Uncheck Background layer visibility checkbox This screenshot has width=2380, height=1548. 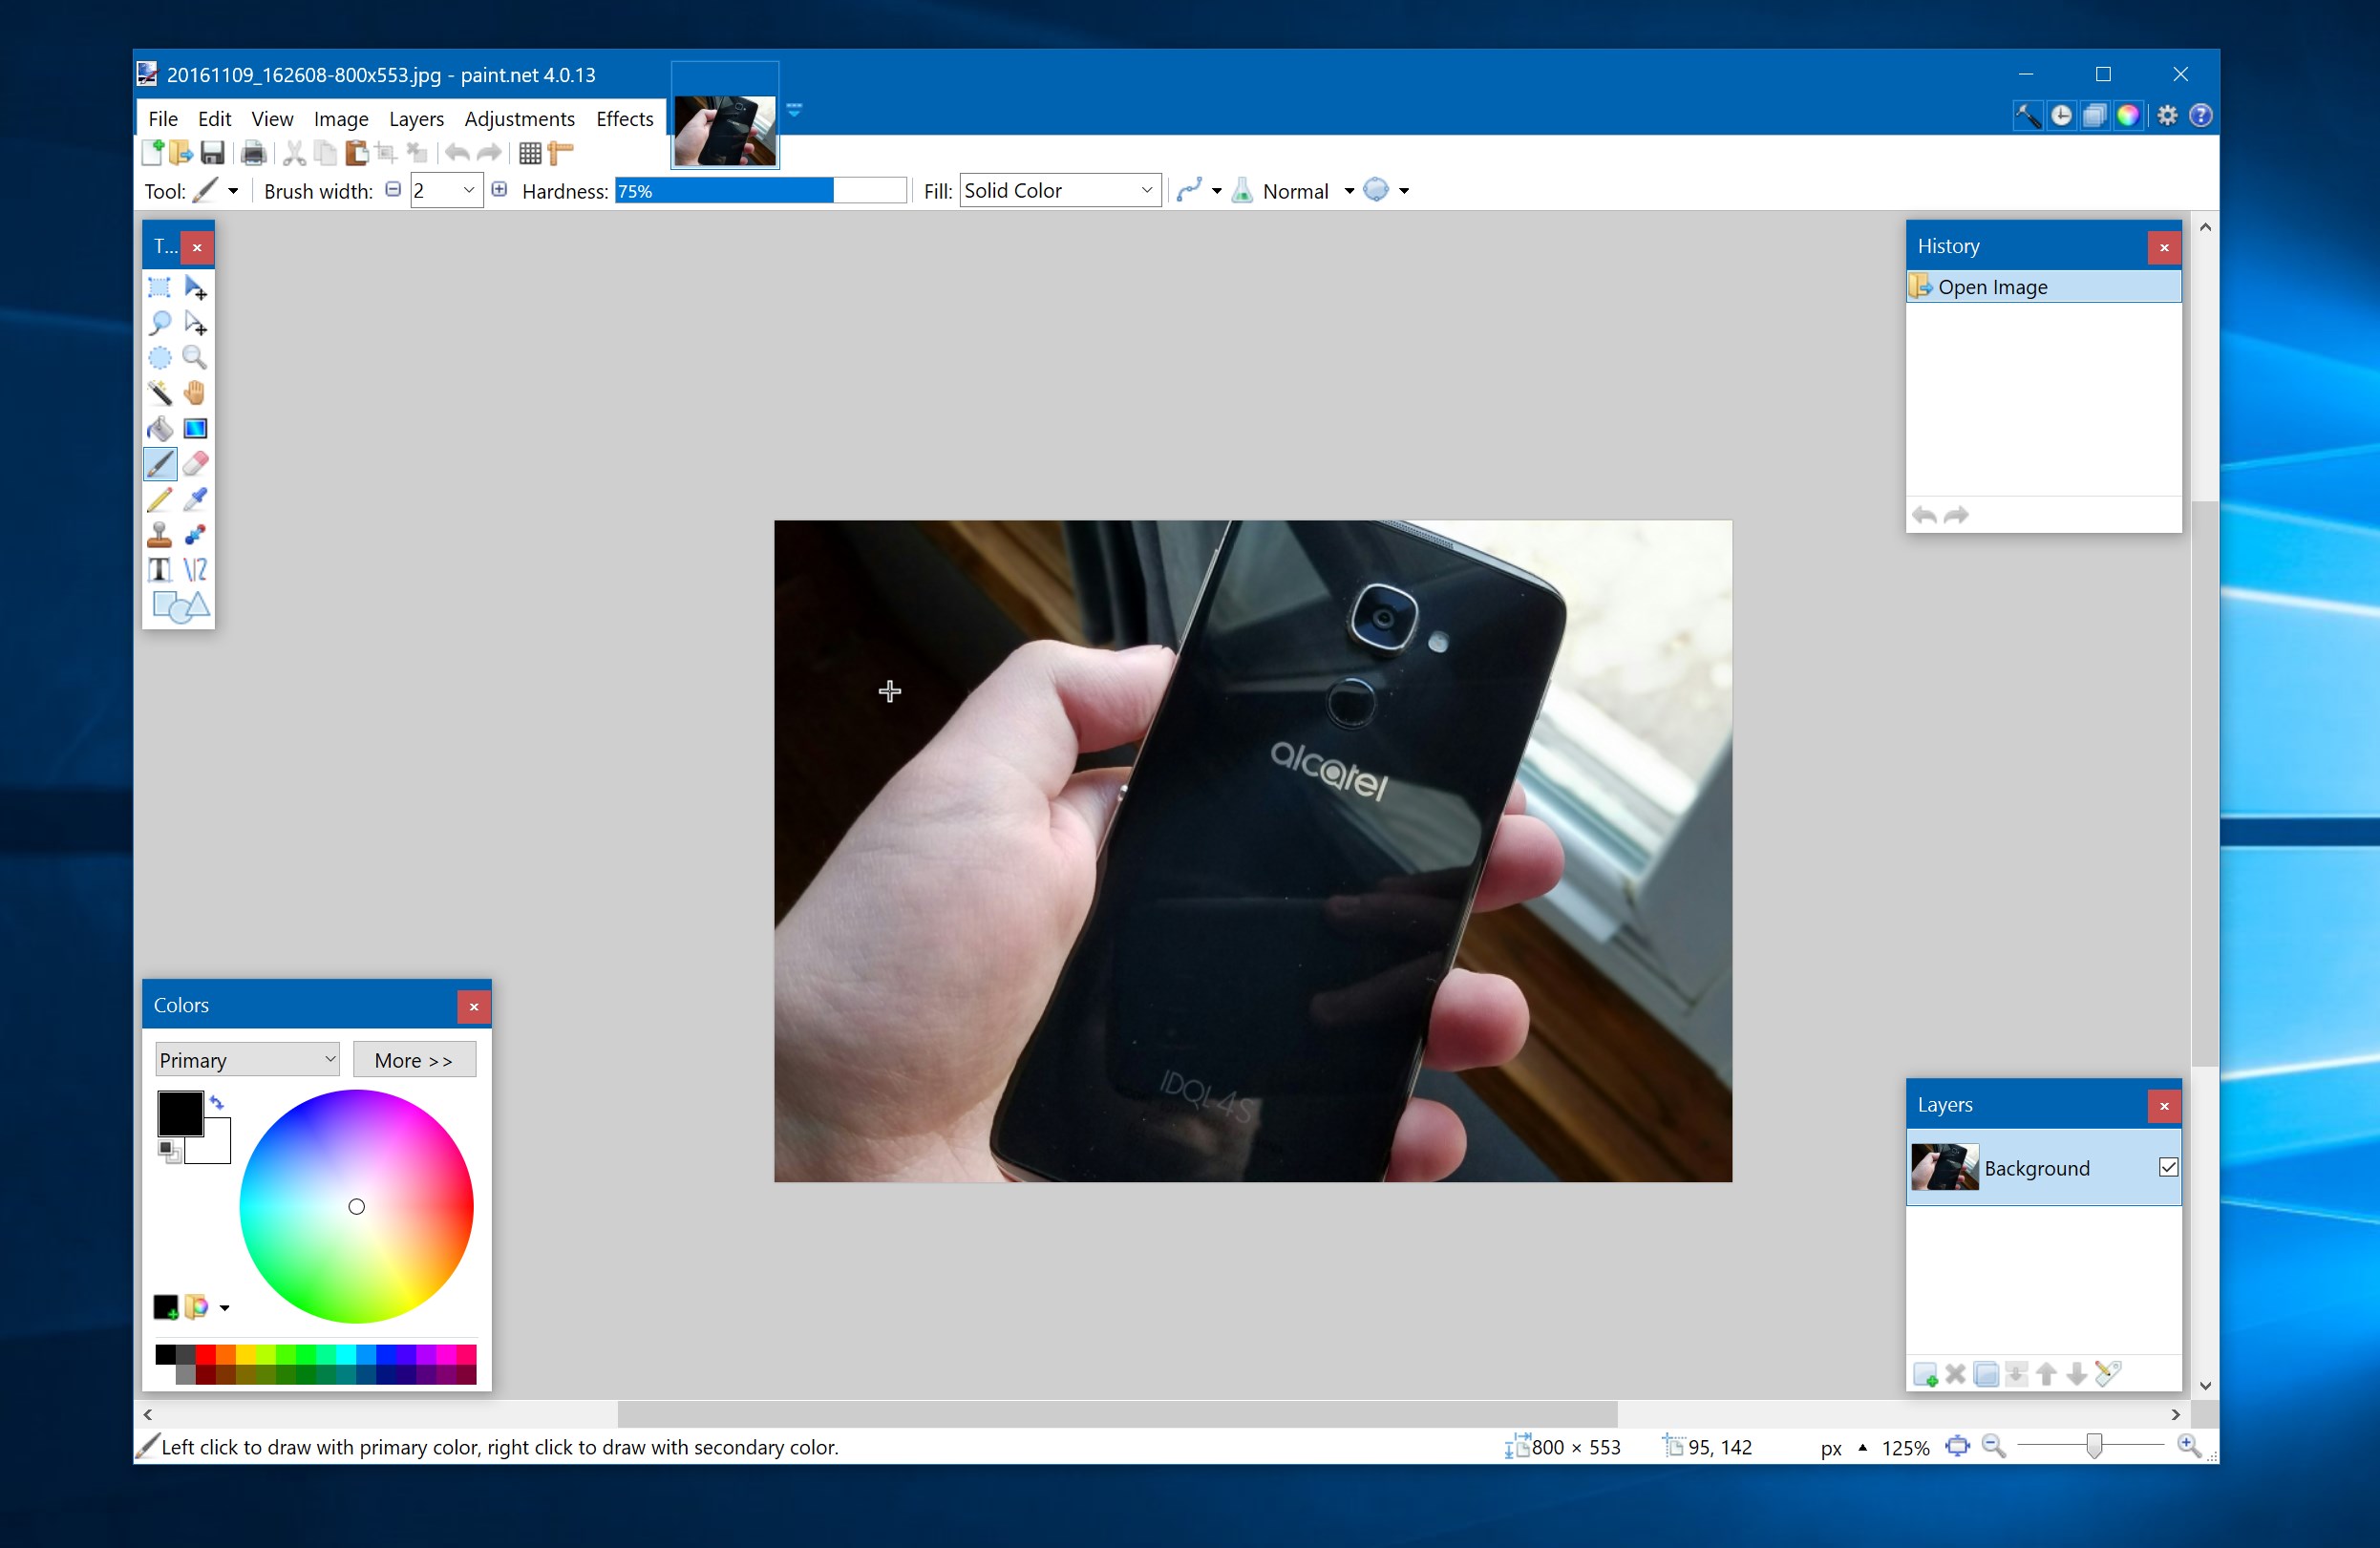click(2168, 1167)
